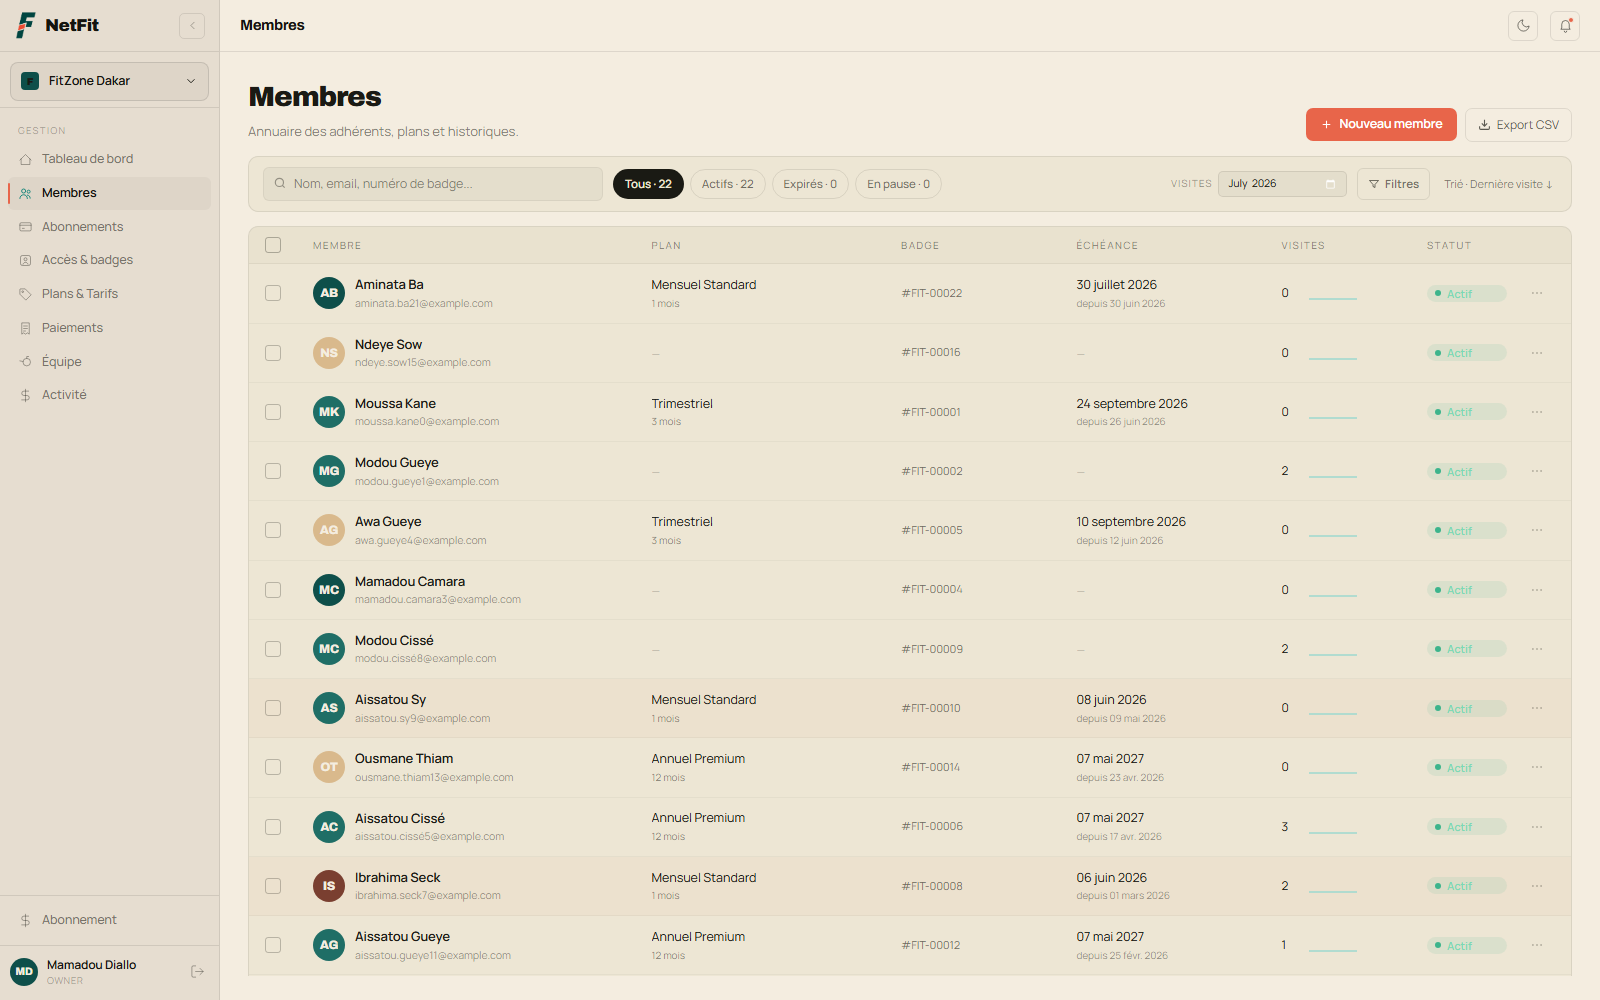Open row actions menu for Mamadou Camara
This screenshot has height=1000, width=1600.
1537,590
